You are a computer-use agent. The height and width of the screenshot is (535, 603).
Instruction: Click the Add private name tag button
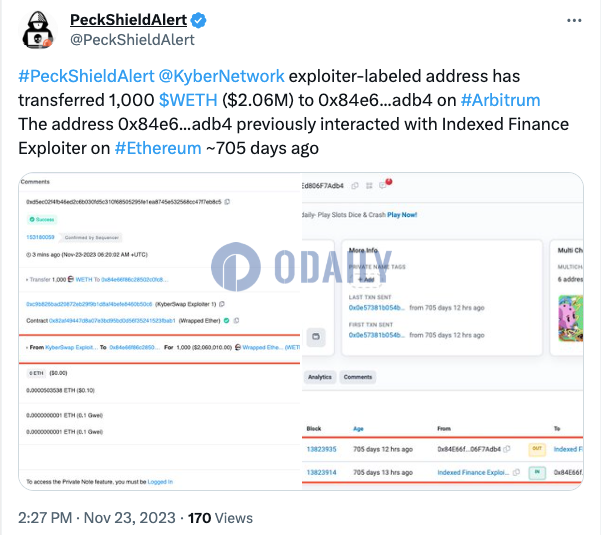click(x=366, y=280)
